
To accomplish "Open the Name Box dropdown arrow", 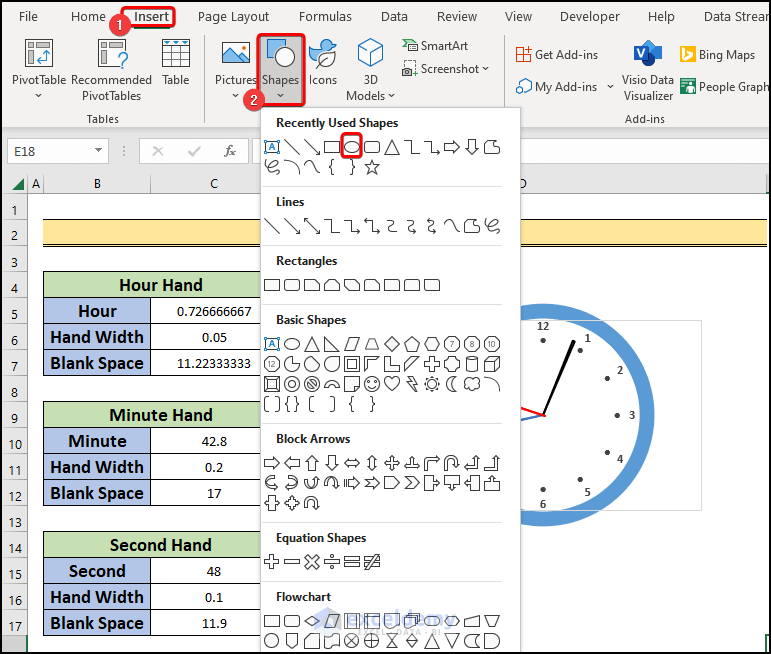I will point(98,150).
